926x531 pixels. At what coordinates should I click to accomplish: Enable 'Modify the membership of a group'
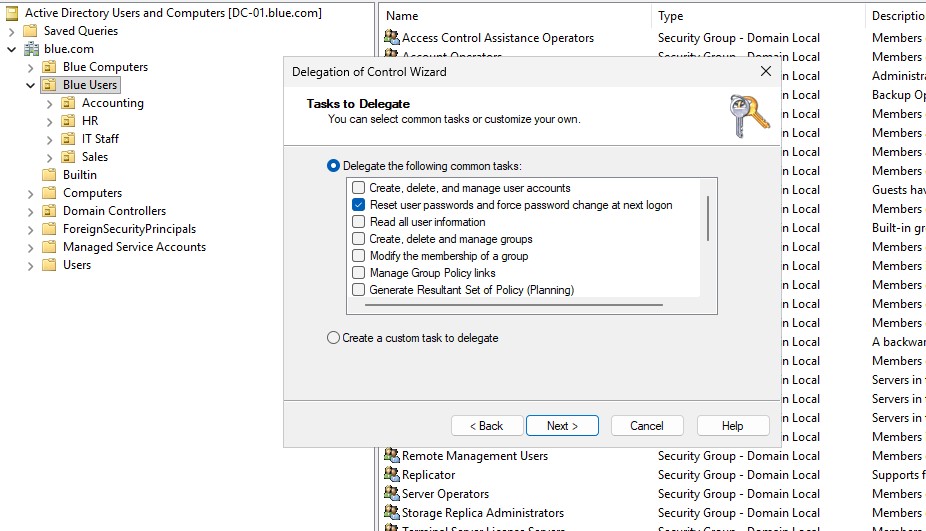tap(358, 256)
